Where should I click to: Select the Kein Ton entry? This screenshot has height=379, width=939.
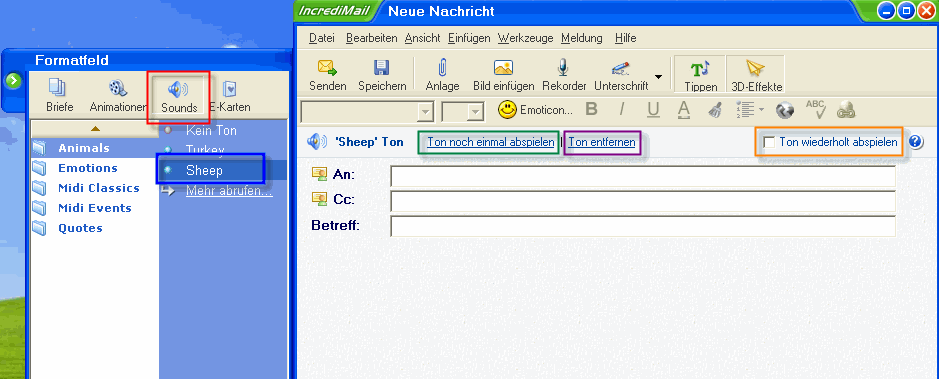click(211, 130)
